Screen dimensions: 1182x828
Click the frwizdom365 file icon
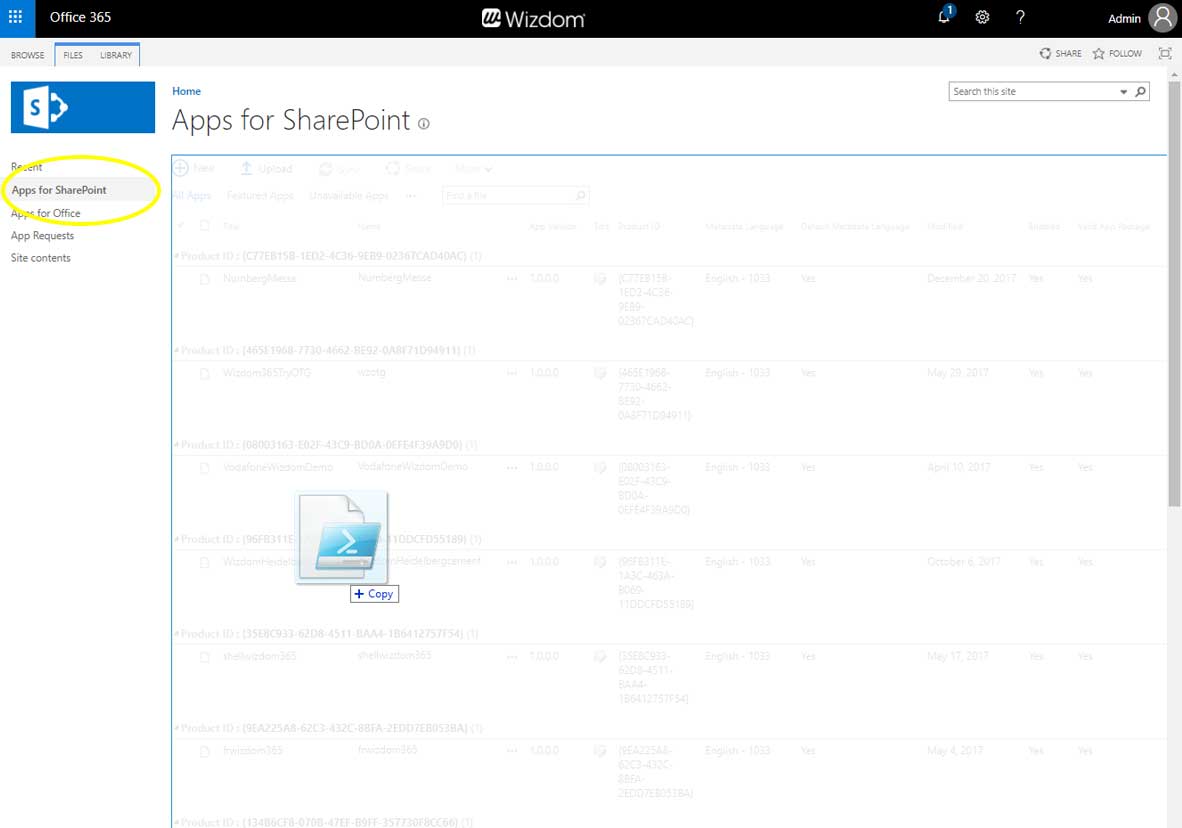204,751
